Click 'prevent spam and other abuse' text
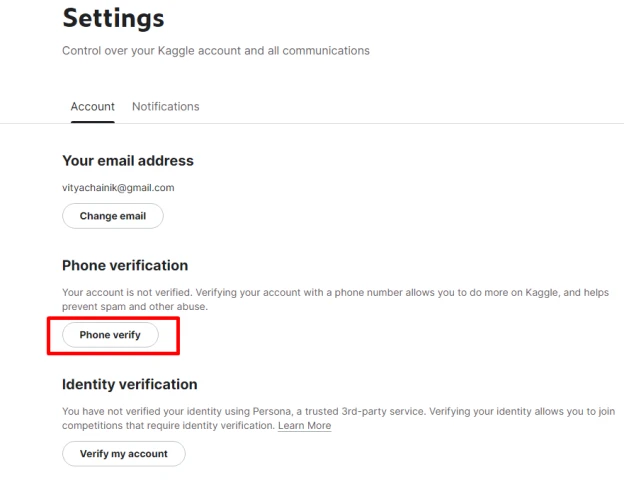 (135, 307)
